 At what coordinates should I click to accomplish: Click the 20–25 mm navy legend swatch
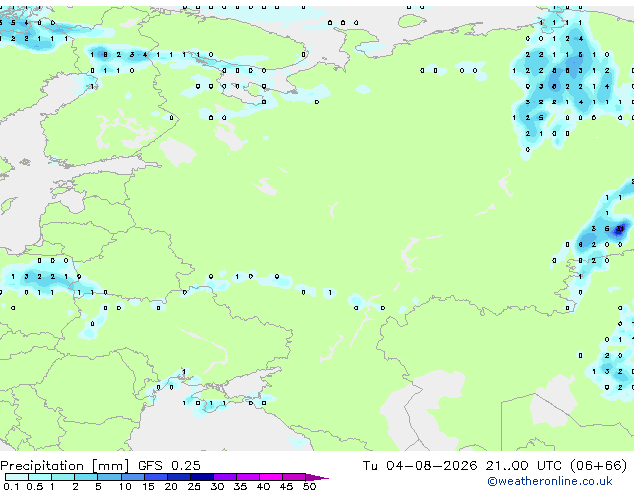tap(179, 477)
